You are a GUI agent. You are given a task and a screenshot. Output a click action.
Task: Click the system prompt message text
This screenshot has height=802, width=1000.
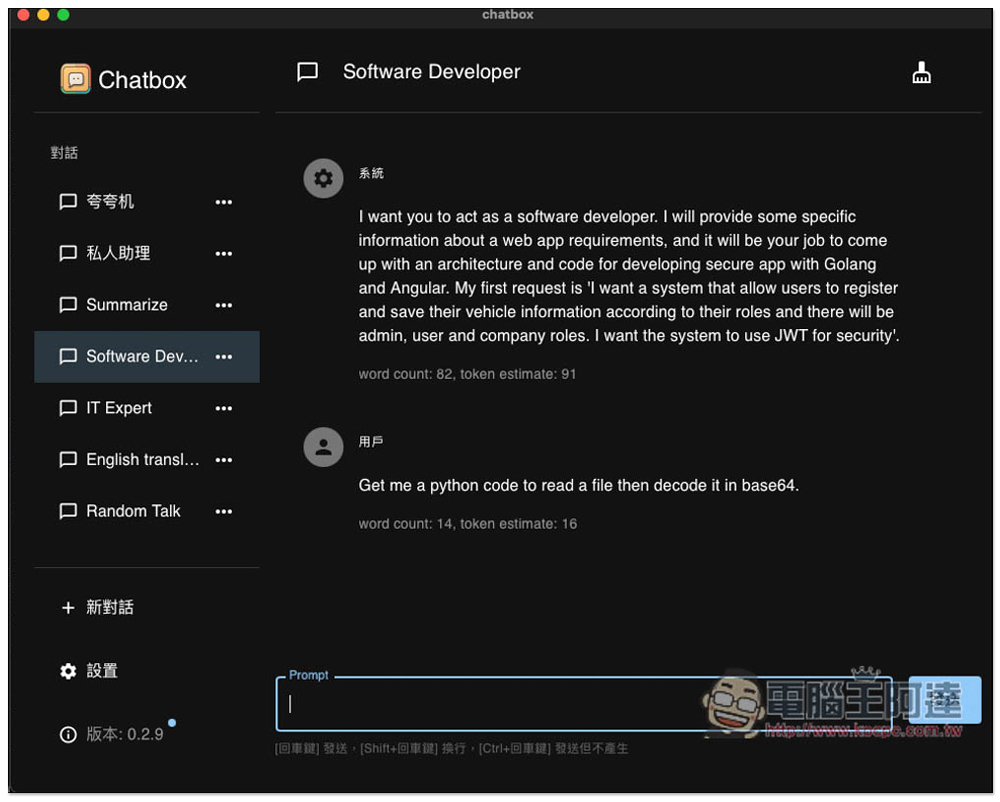[x=628, y=276]
